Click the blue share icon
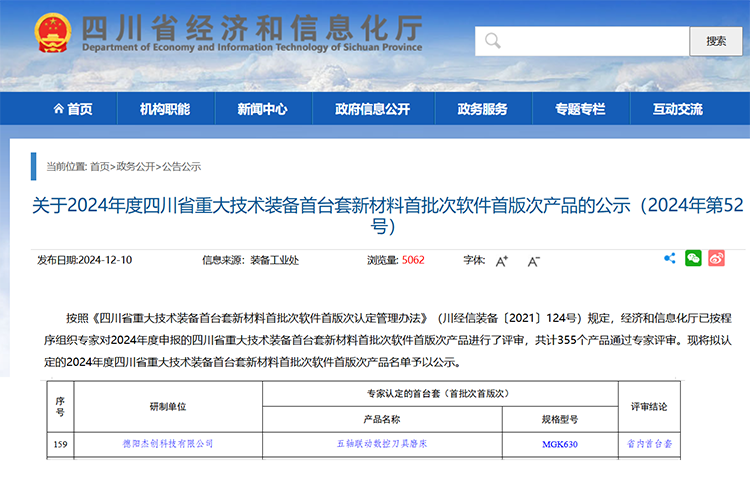This screenshot has width=750, height=482. 670,259
